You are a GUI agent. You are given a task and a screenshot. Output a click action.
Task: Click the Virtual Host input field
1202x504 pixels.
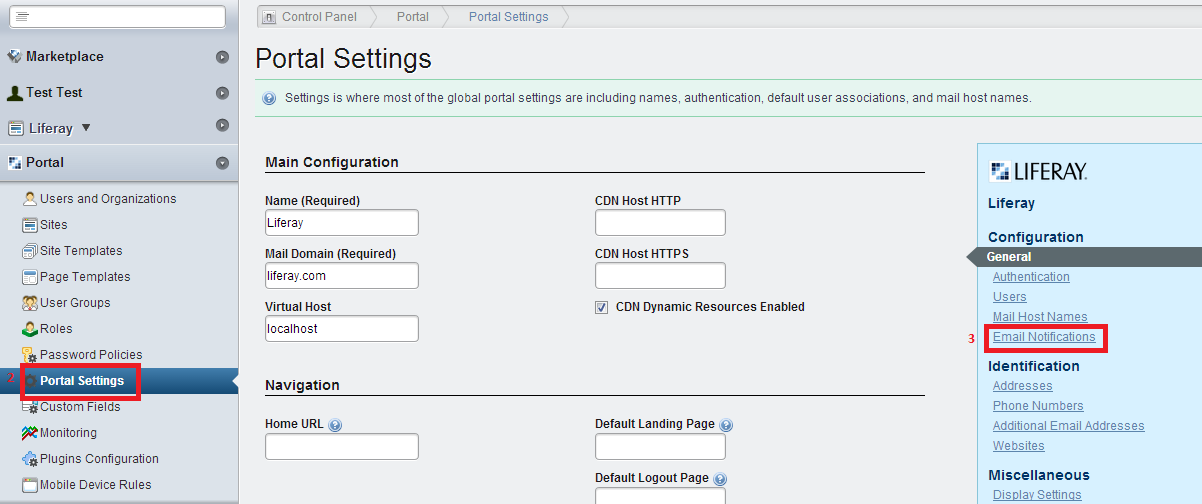[x=342, y=329]
